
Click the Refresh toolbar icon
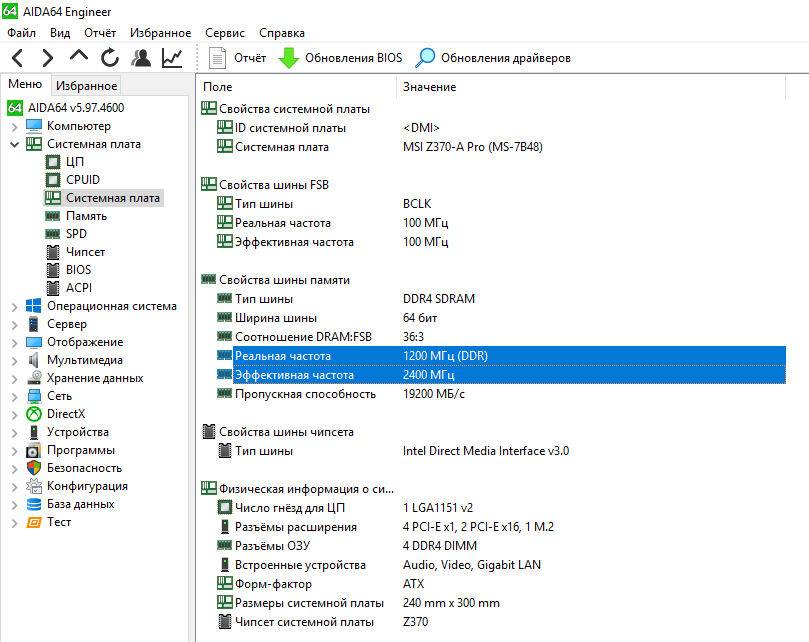pos(109,58)
